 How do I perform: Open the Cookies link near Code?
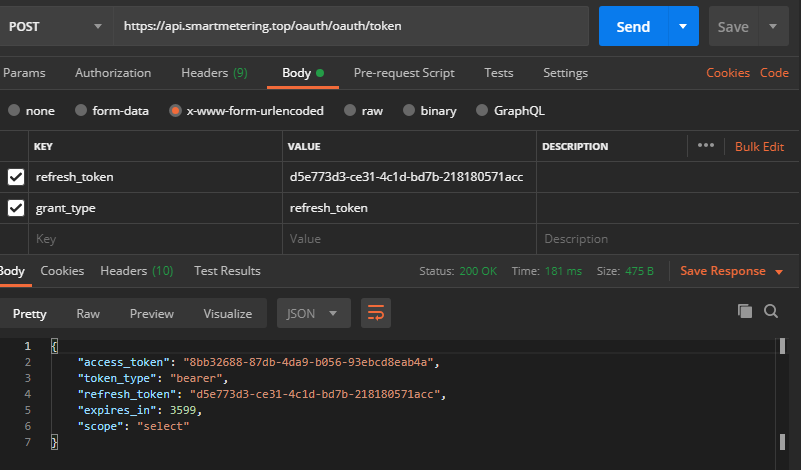point(728,73)
